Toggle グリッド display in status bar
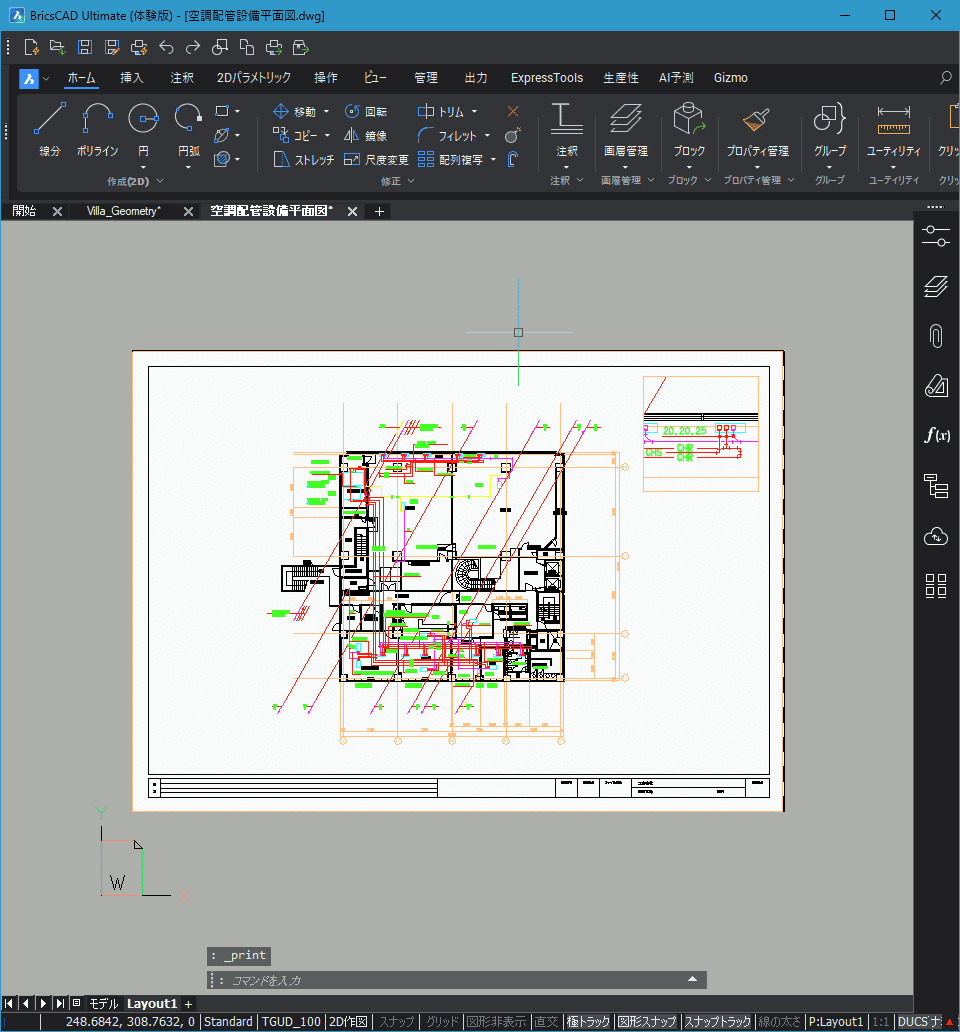 (x=441, y=1021)
